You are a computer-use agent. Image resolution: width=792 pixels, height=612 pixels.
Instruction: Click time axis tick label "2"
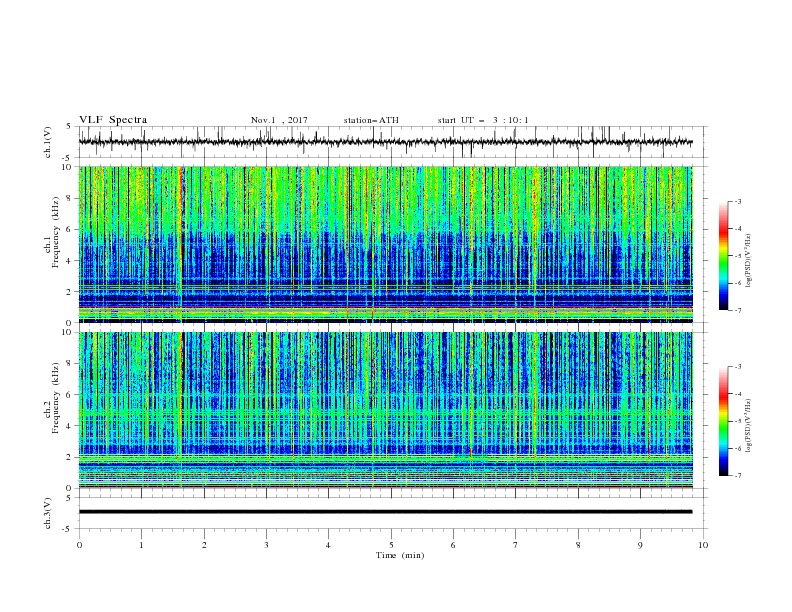204,545
